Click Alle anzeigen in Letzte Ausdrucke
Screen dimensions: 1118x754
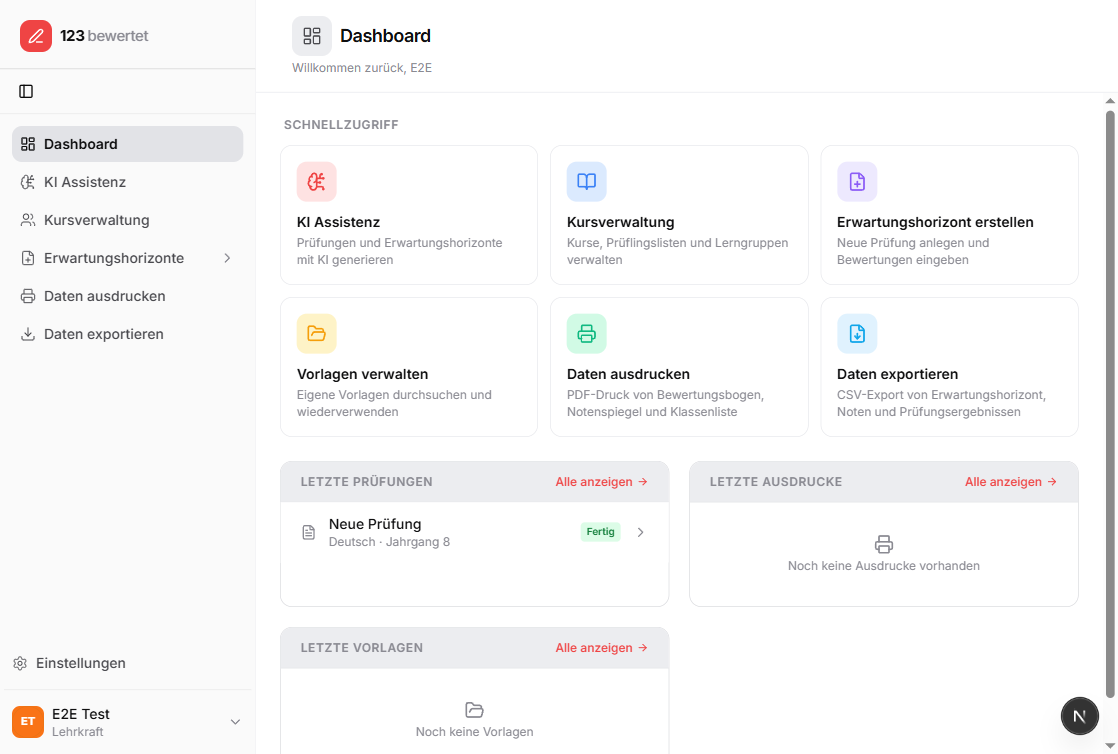pos(1010,482)
